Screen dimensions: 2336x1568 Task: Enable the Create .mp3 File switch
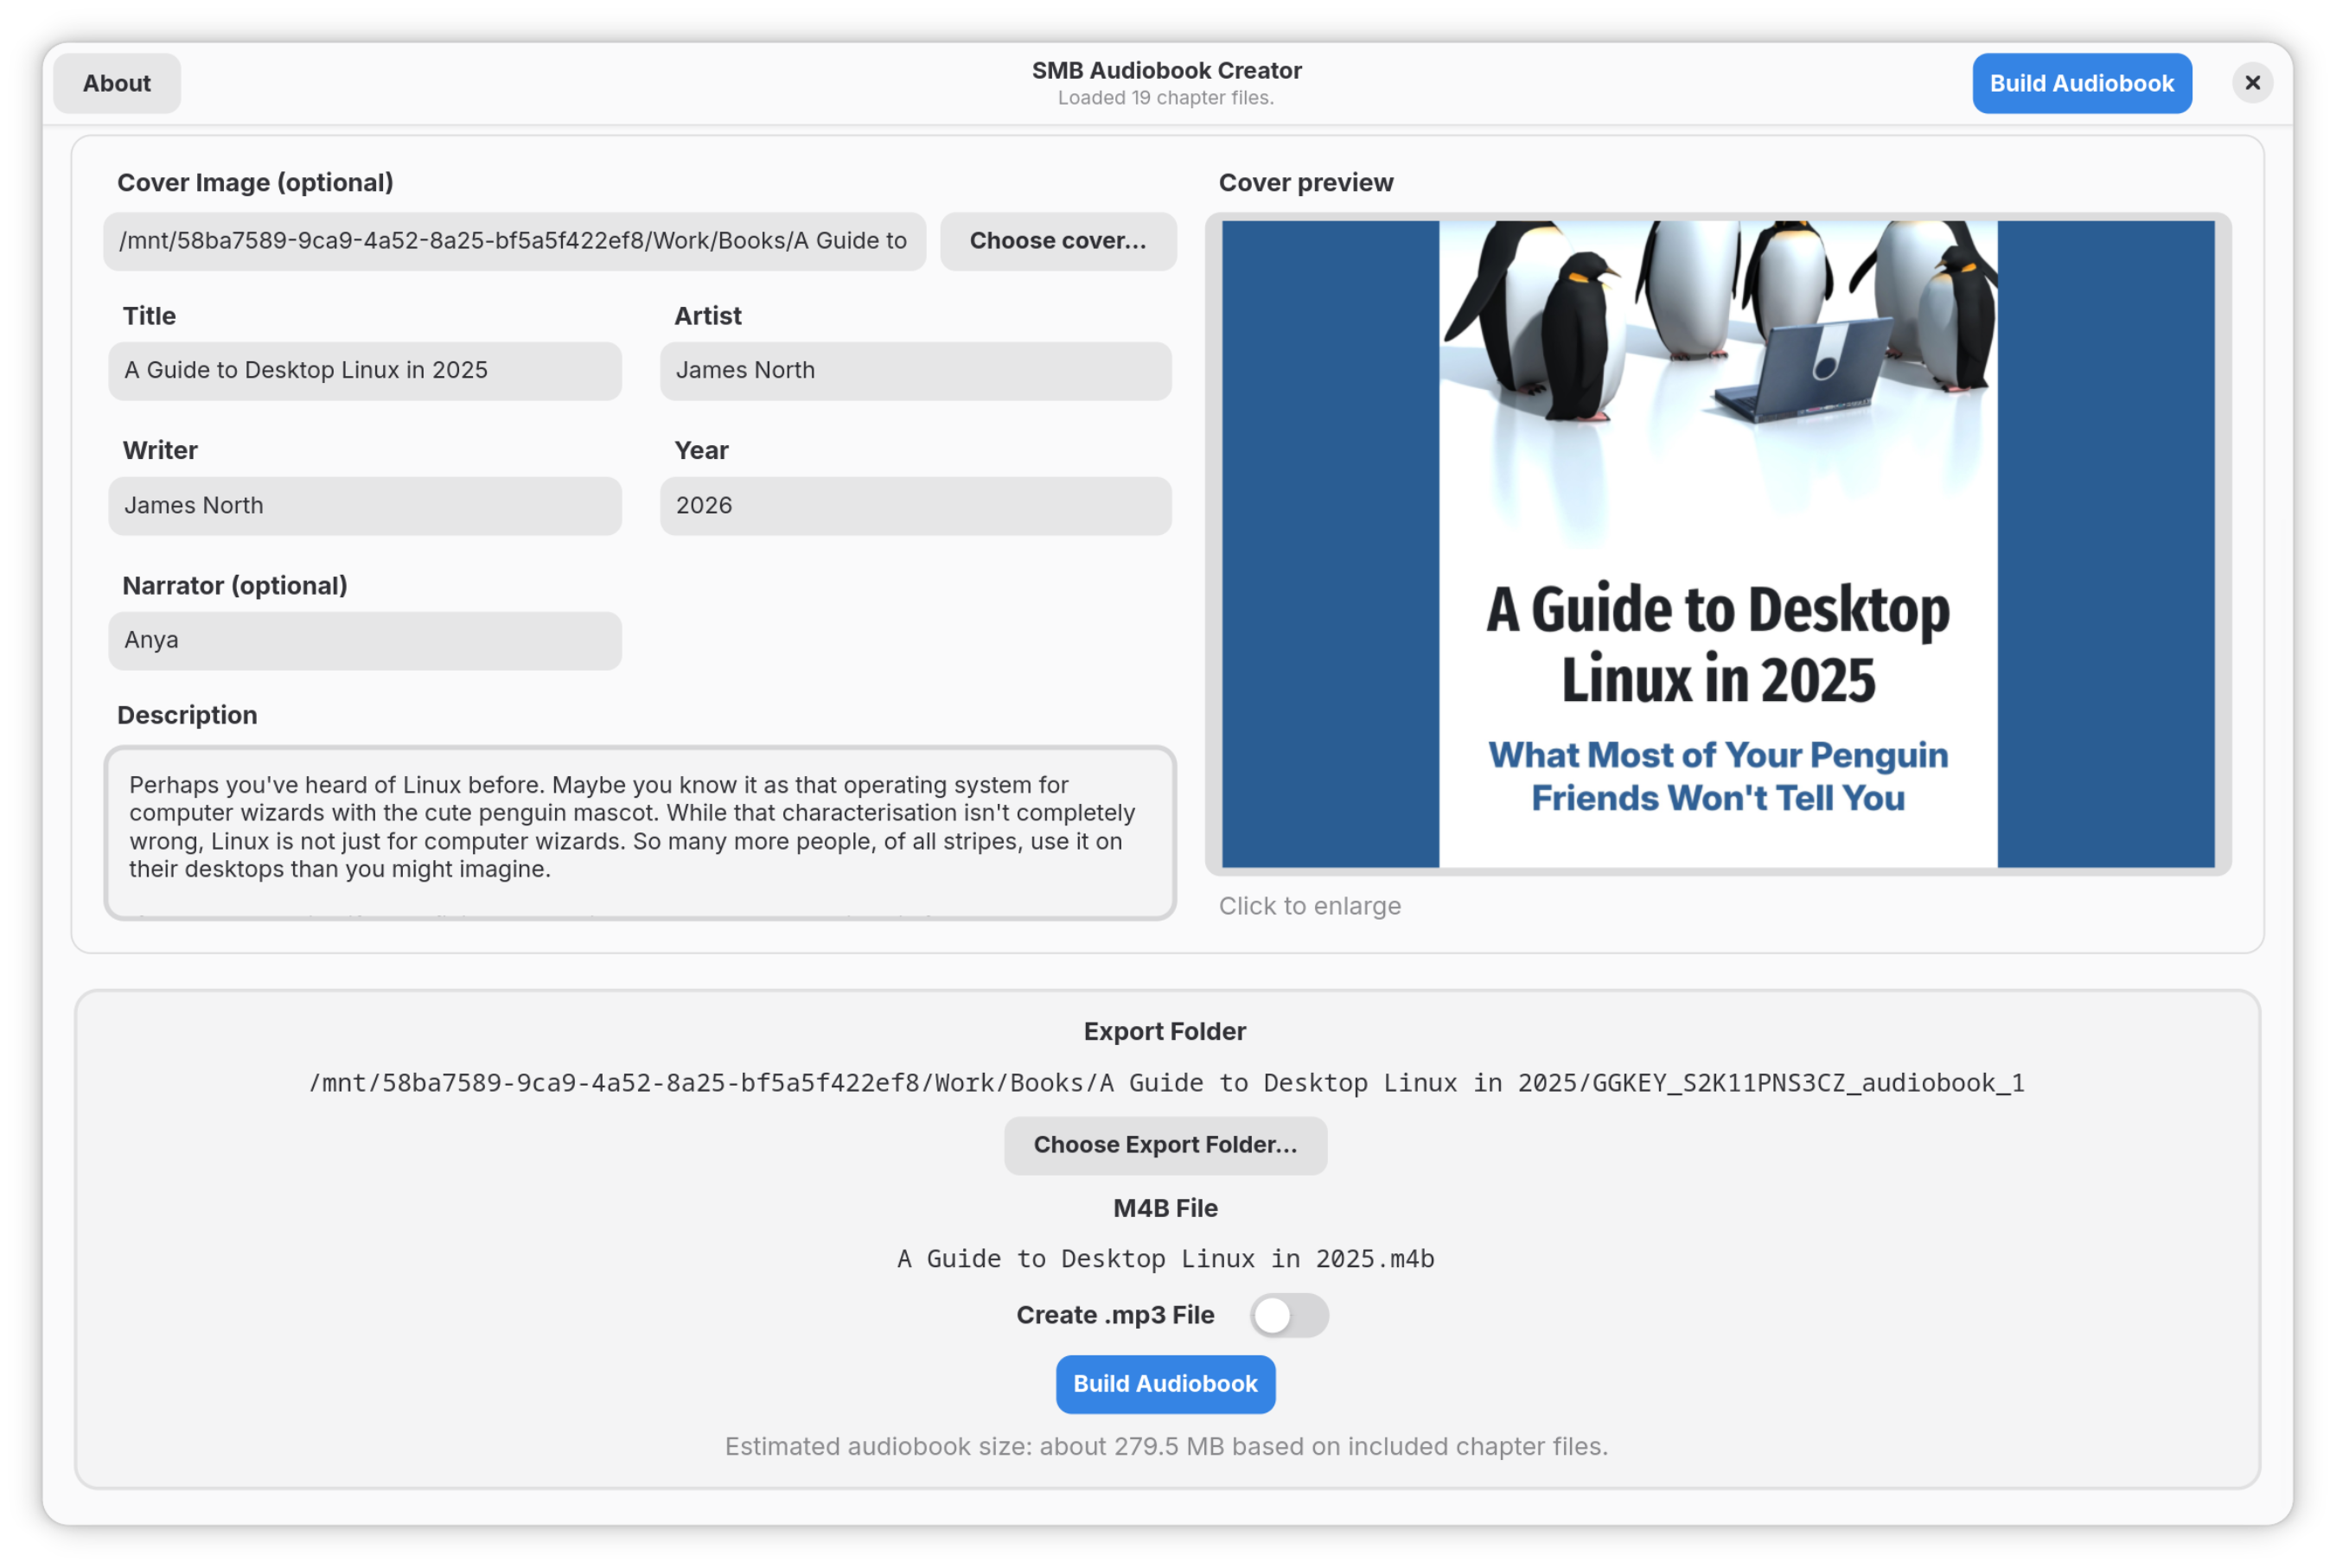(x=1288, y=1316)
